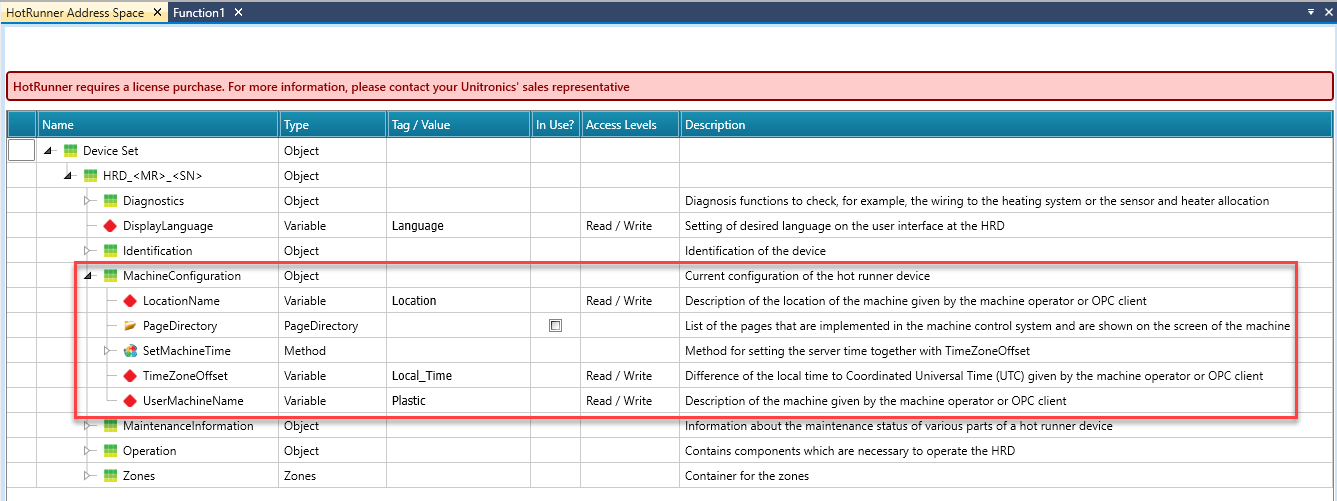This screenshot has height=501, width=1337.
Task: Click the SetMachineTime method icon
Action: coord(130,351)
